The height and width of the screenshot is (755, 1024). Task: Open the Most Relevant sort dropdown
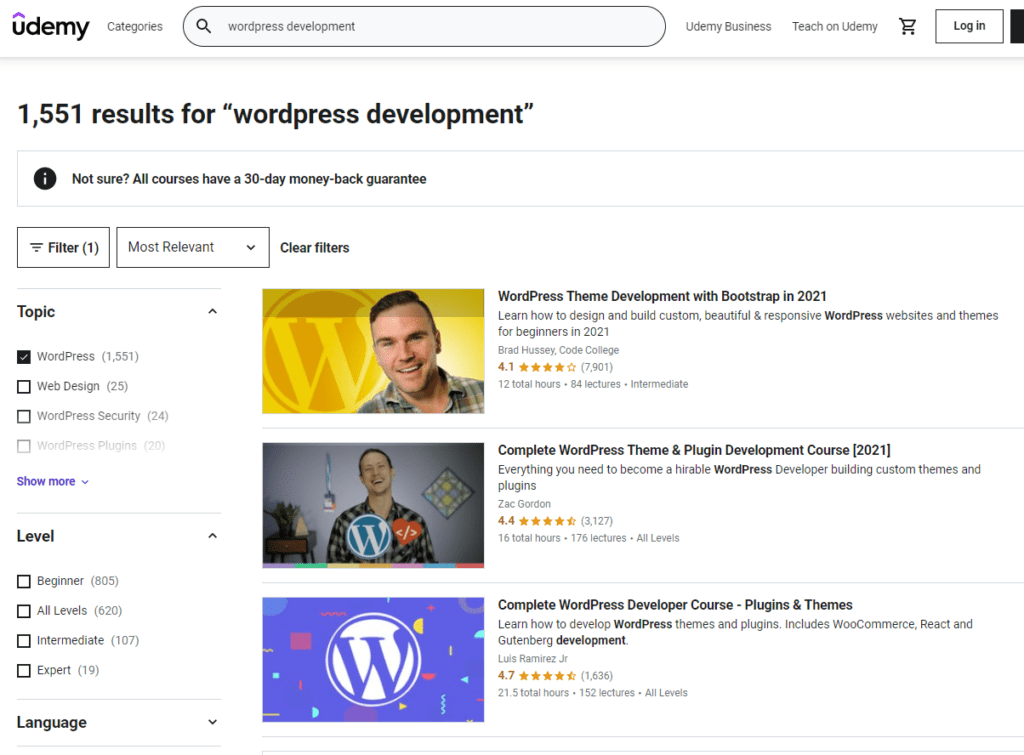coord(192,247)
